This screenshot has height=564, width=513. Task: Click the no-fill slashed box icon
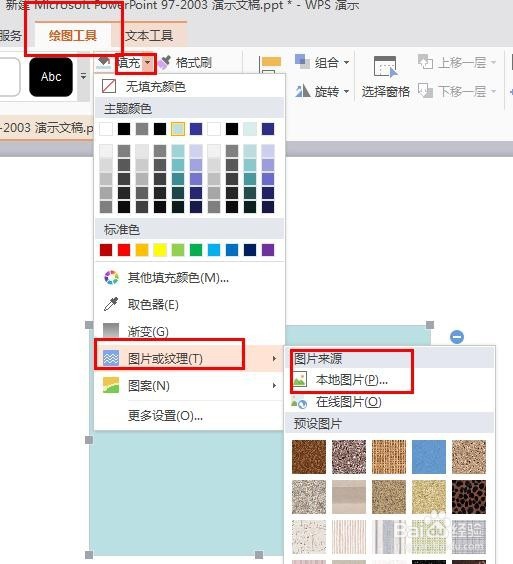[109, 86]
